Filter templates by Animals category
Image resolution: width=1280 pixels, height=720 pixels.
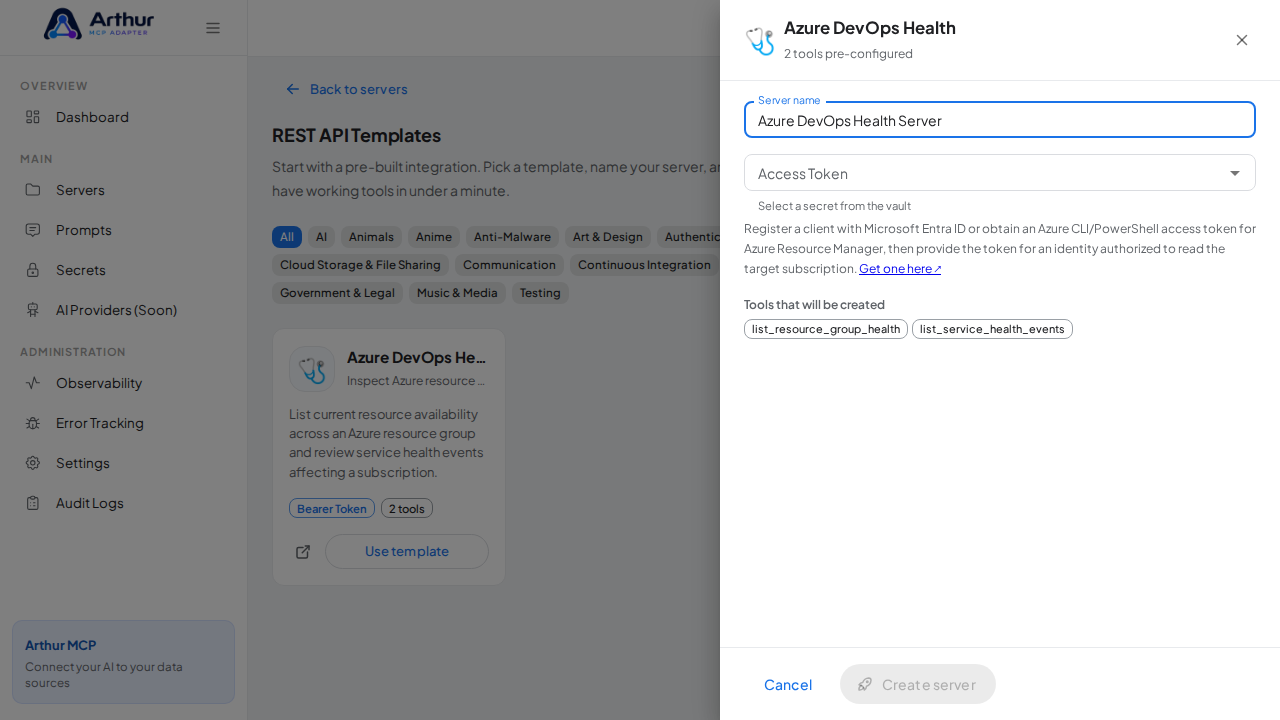tap(371, 237)
